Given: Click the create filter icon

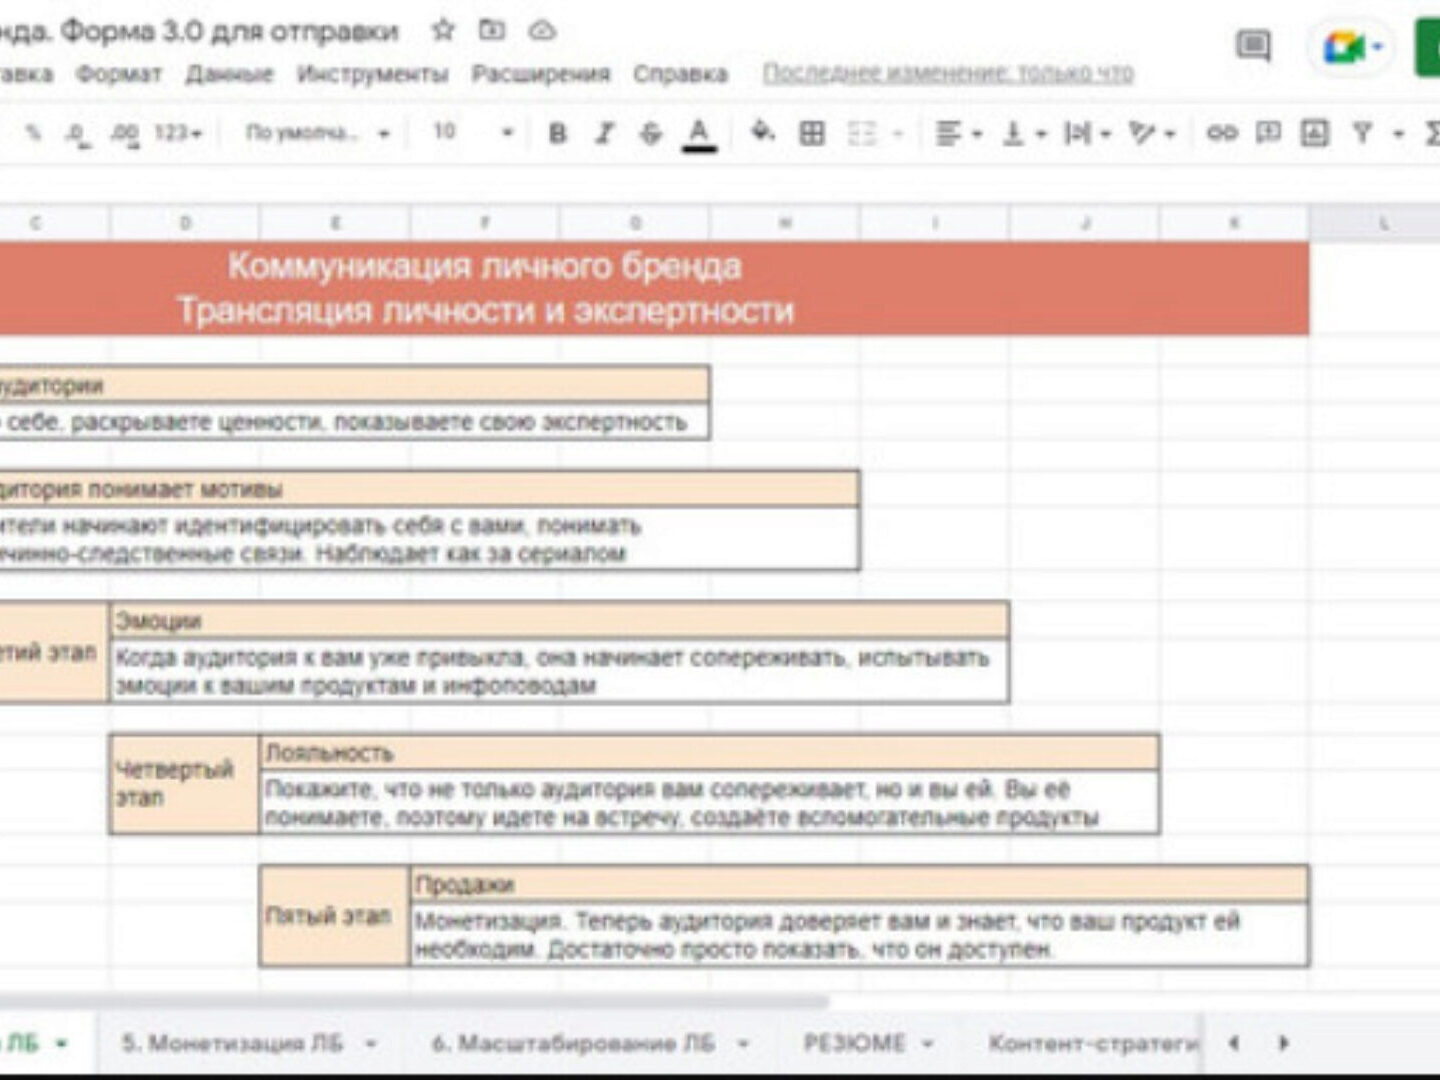Looking at the screenshot, I should tap(1362, 133).
